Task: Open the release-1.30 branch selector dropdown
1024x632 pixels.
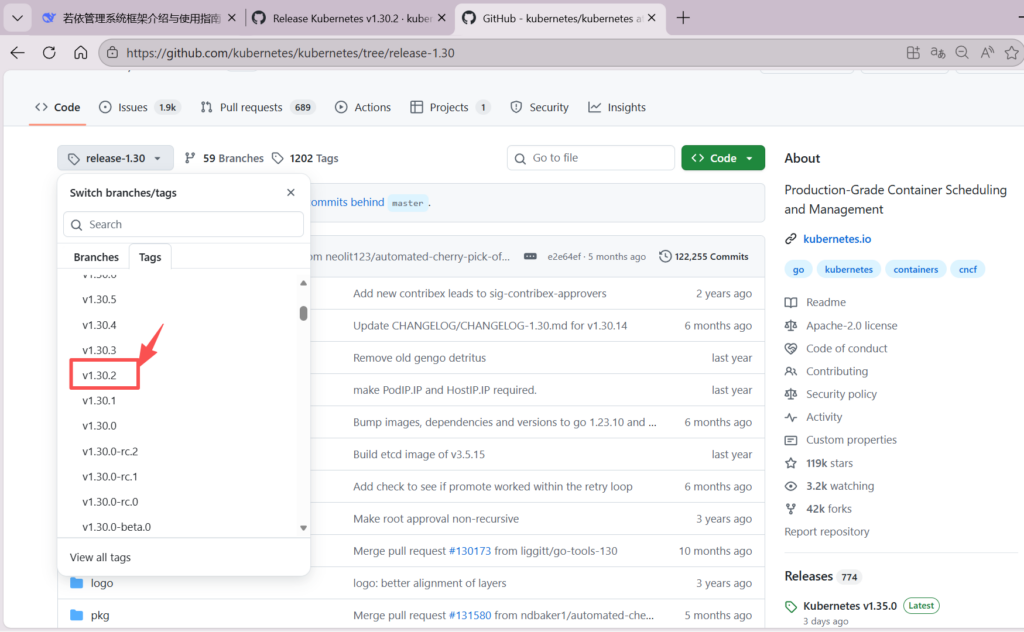Action: pyautogui.click(x=115, y=158)
